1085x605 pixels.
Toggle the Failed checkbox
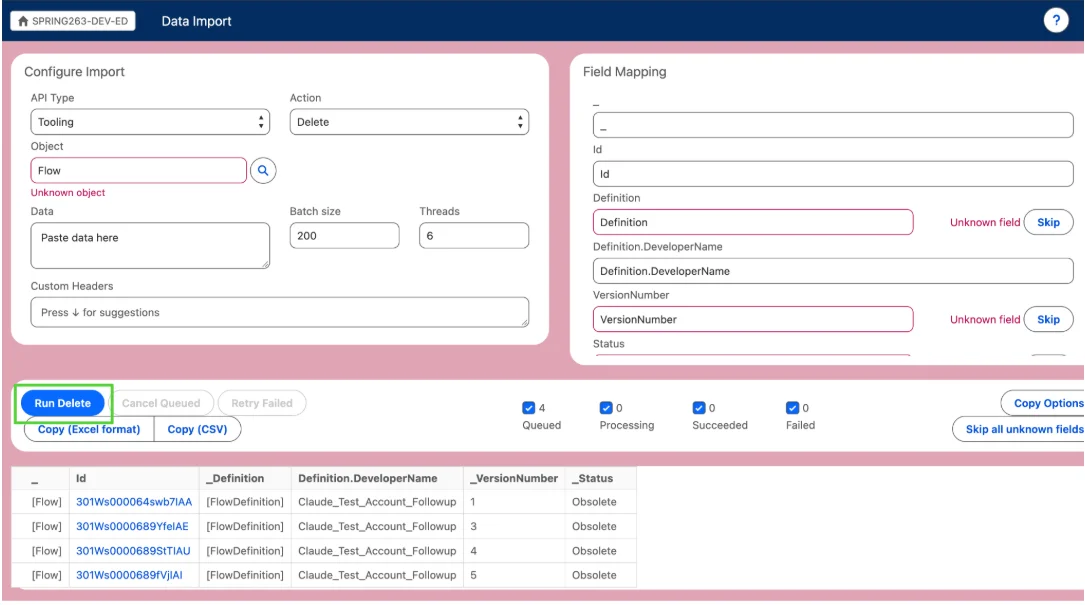click(x=792, y=408)
